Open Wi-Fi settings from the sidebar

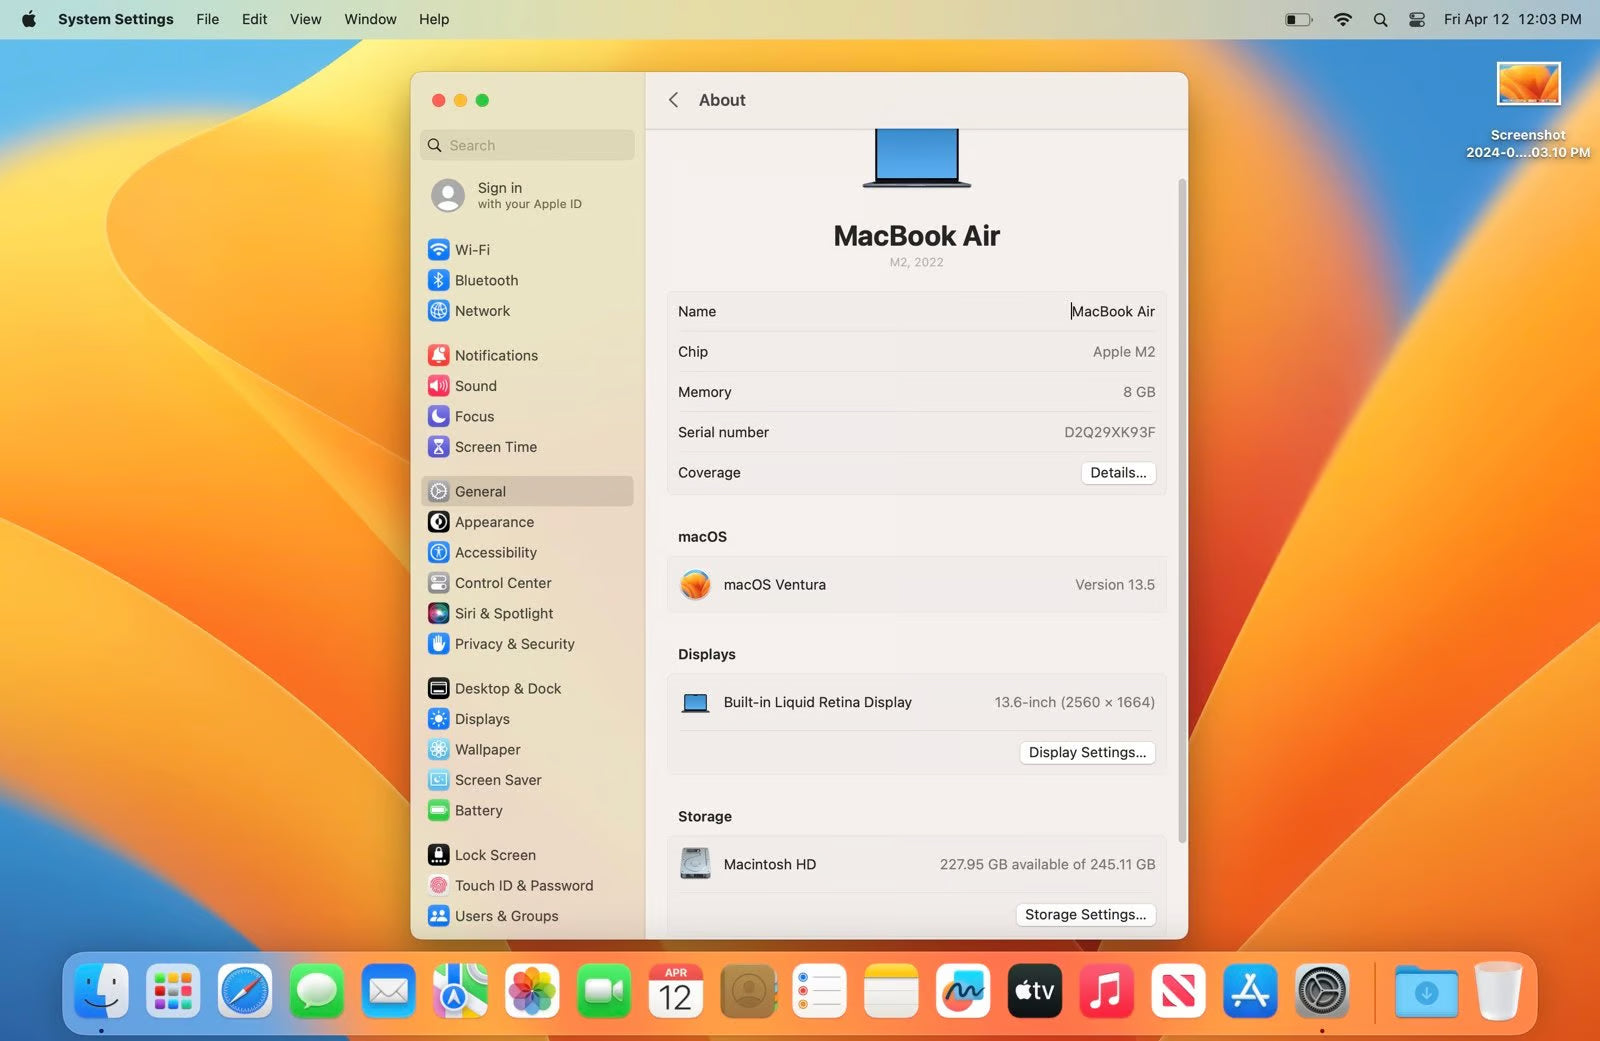(x=471, y=249)
